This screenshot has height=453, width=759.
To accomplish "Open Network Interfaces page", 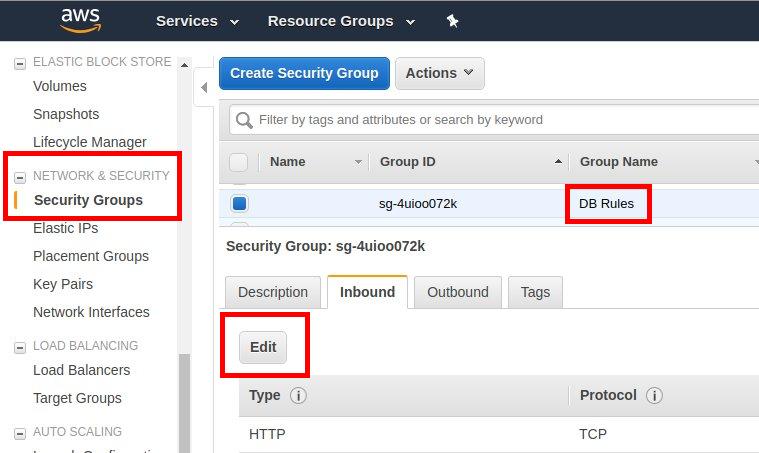I will [x=91, y=312].
